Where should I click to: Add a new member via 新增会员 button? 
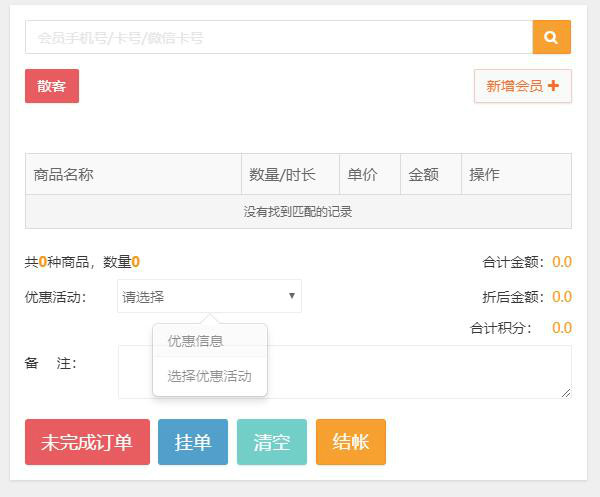(522, 86)
